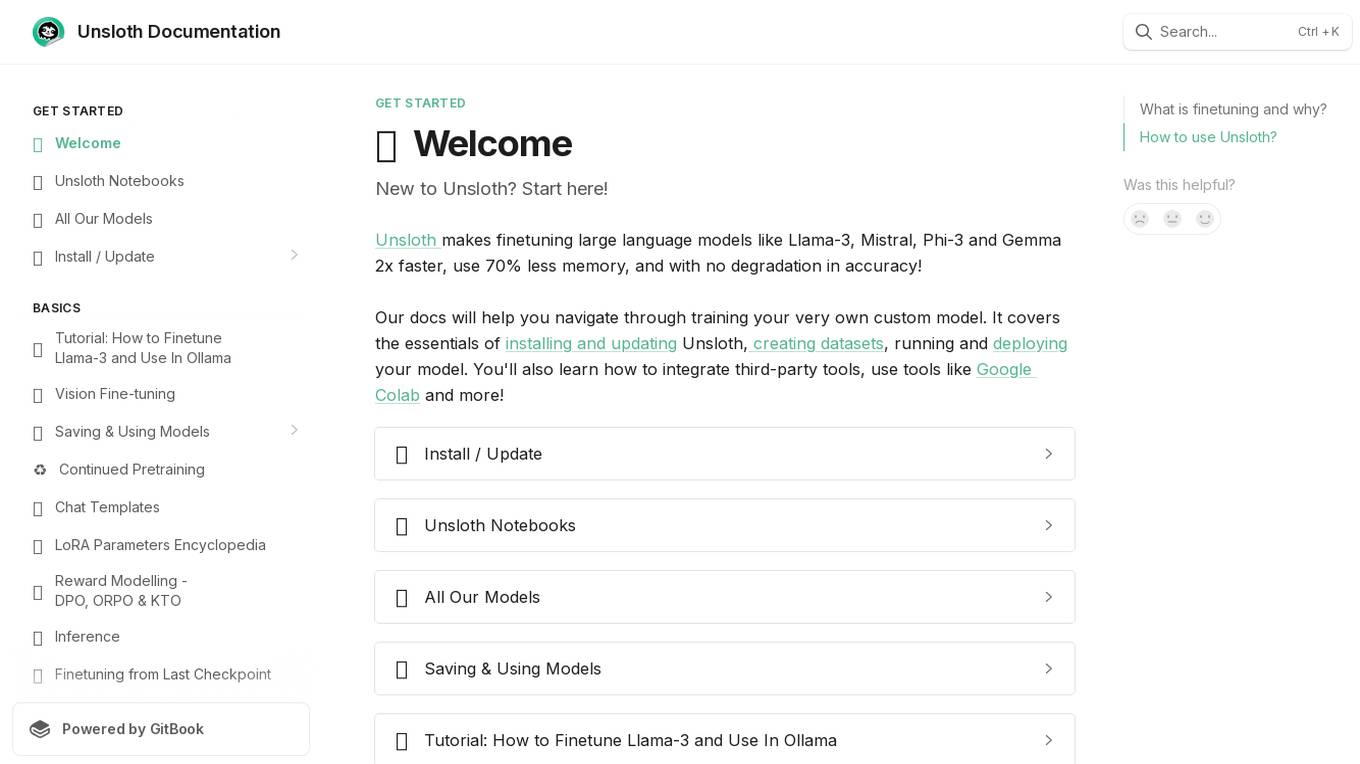Click icon beside All Our Models sidebar item
Screen dimensions: 1360x764
click(38, 220)
